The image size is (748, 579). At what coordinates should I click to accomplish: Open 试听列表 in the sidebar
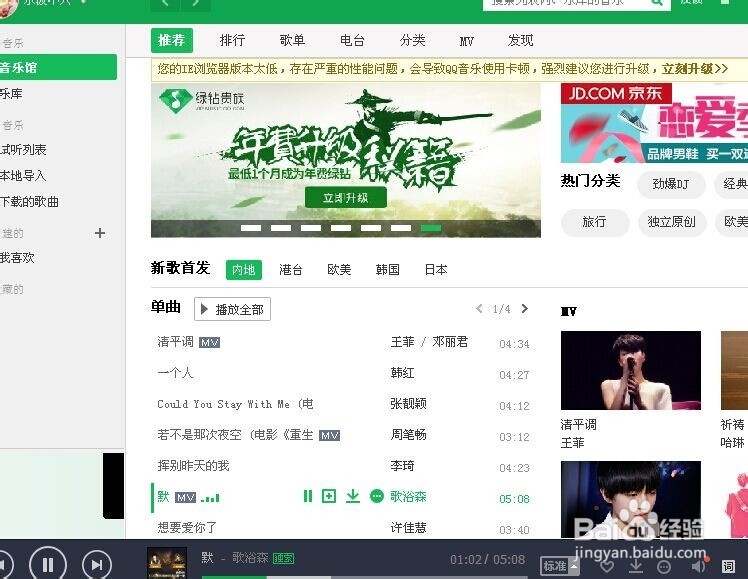tap(23, 150)
